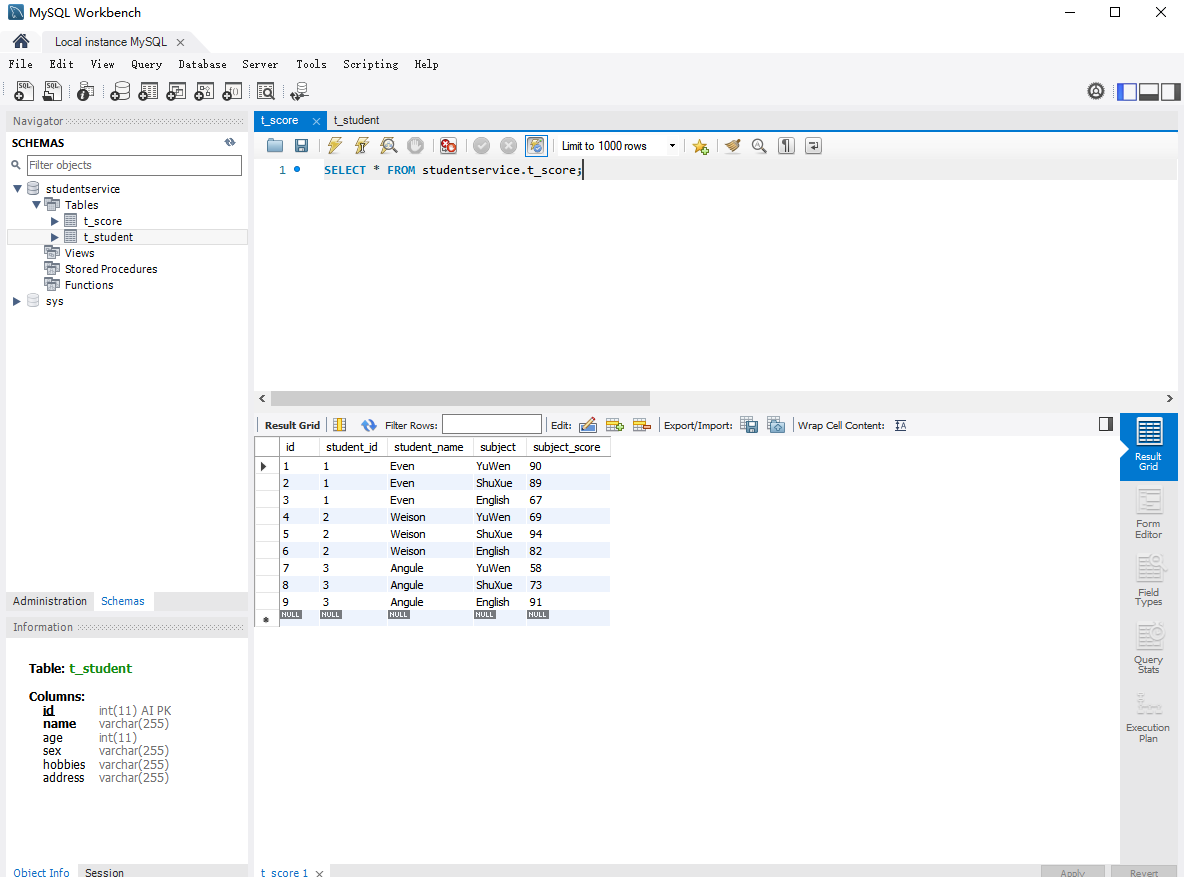Execute statement under cursor icon

(x=362, y=146)
